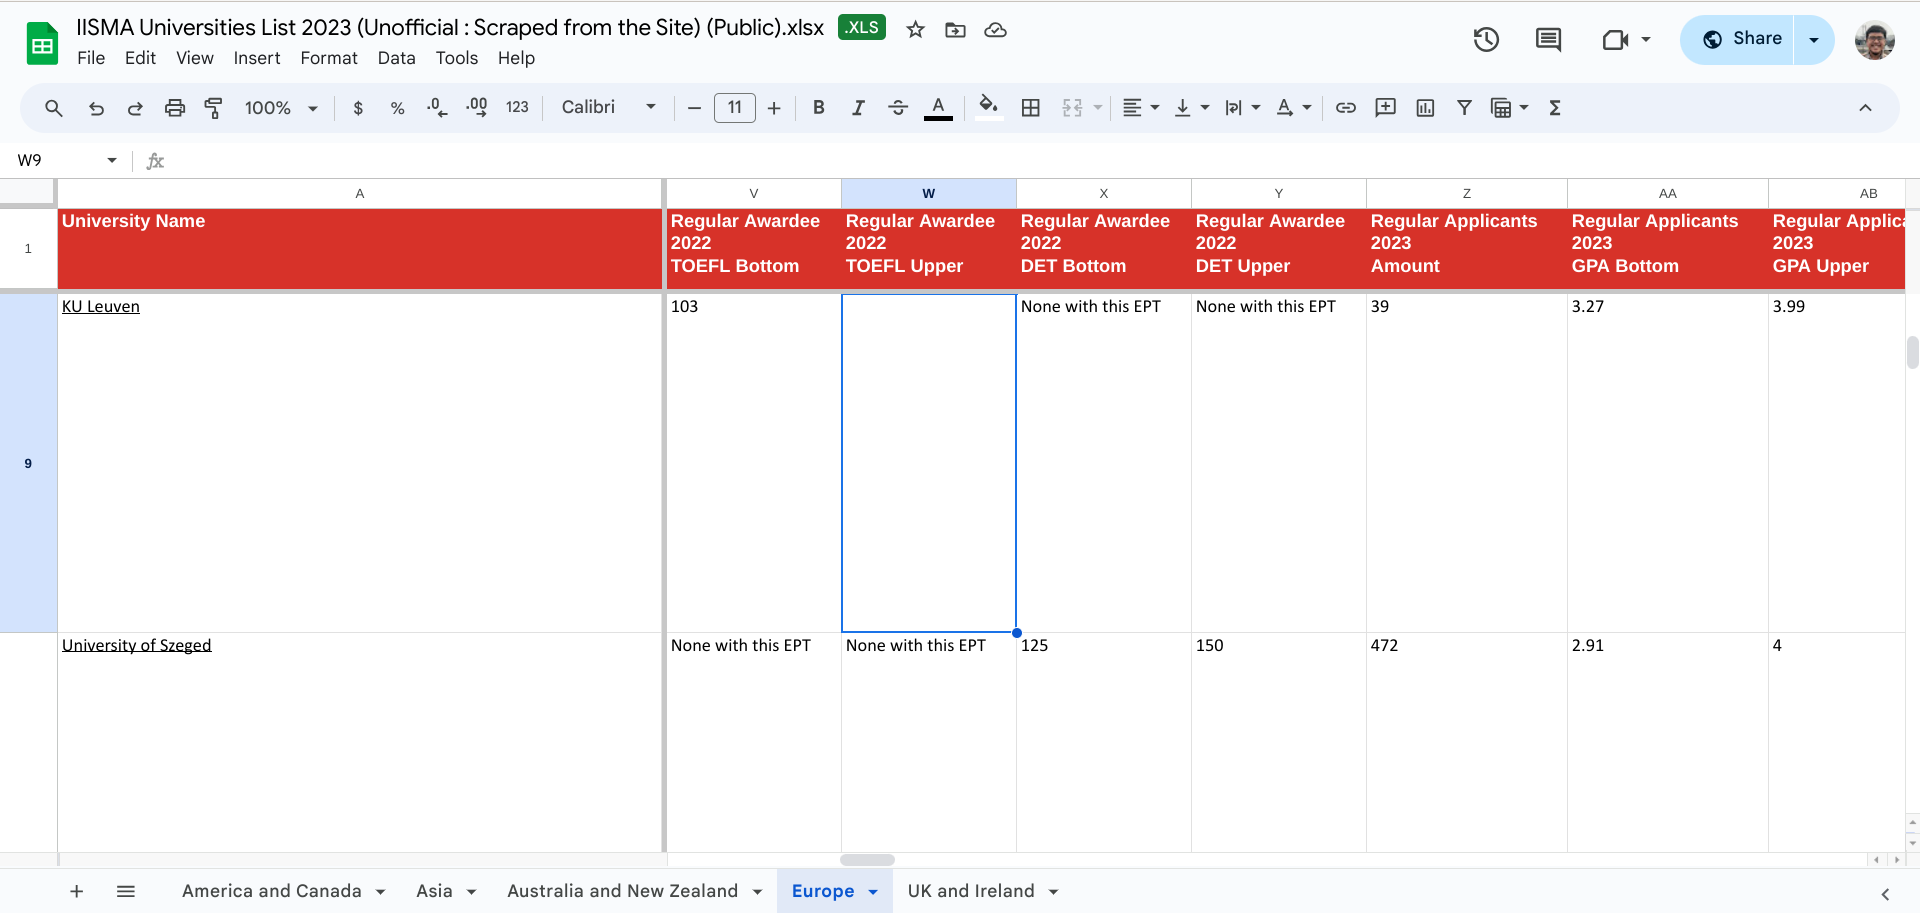Switch to UK and Ireland sheet

(971, 891)
